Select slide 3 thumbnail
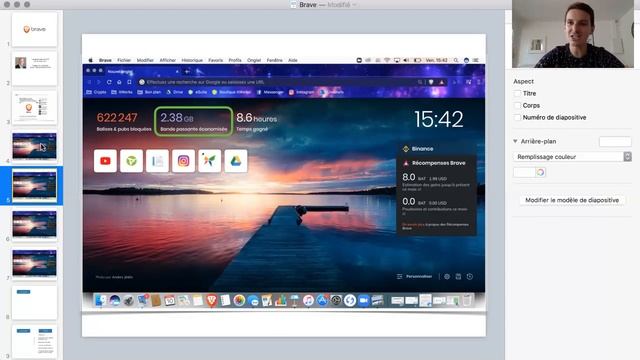Screen dimensions: 640x360 pos(34,108)
